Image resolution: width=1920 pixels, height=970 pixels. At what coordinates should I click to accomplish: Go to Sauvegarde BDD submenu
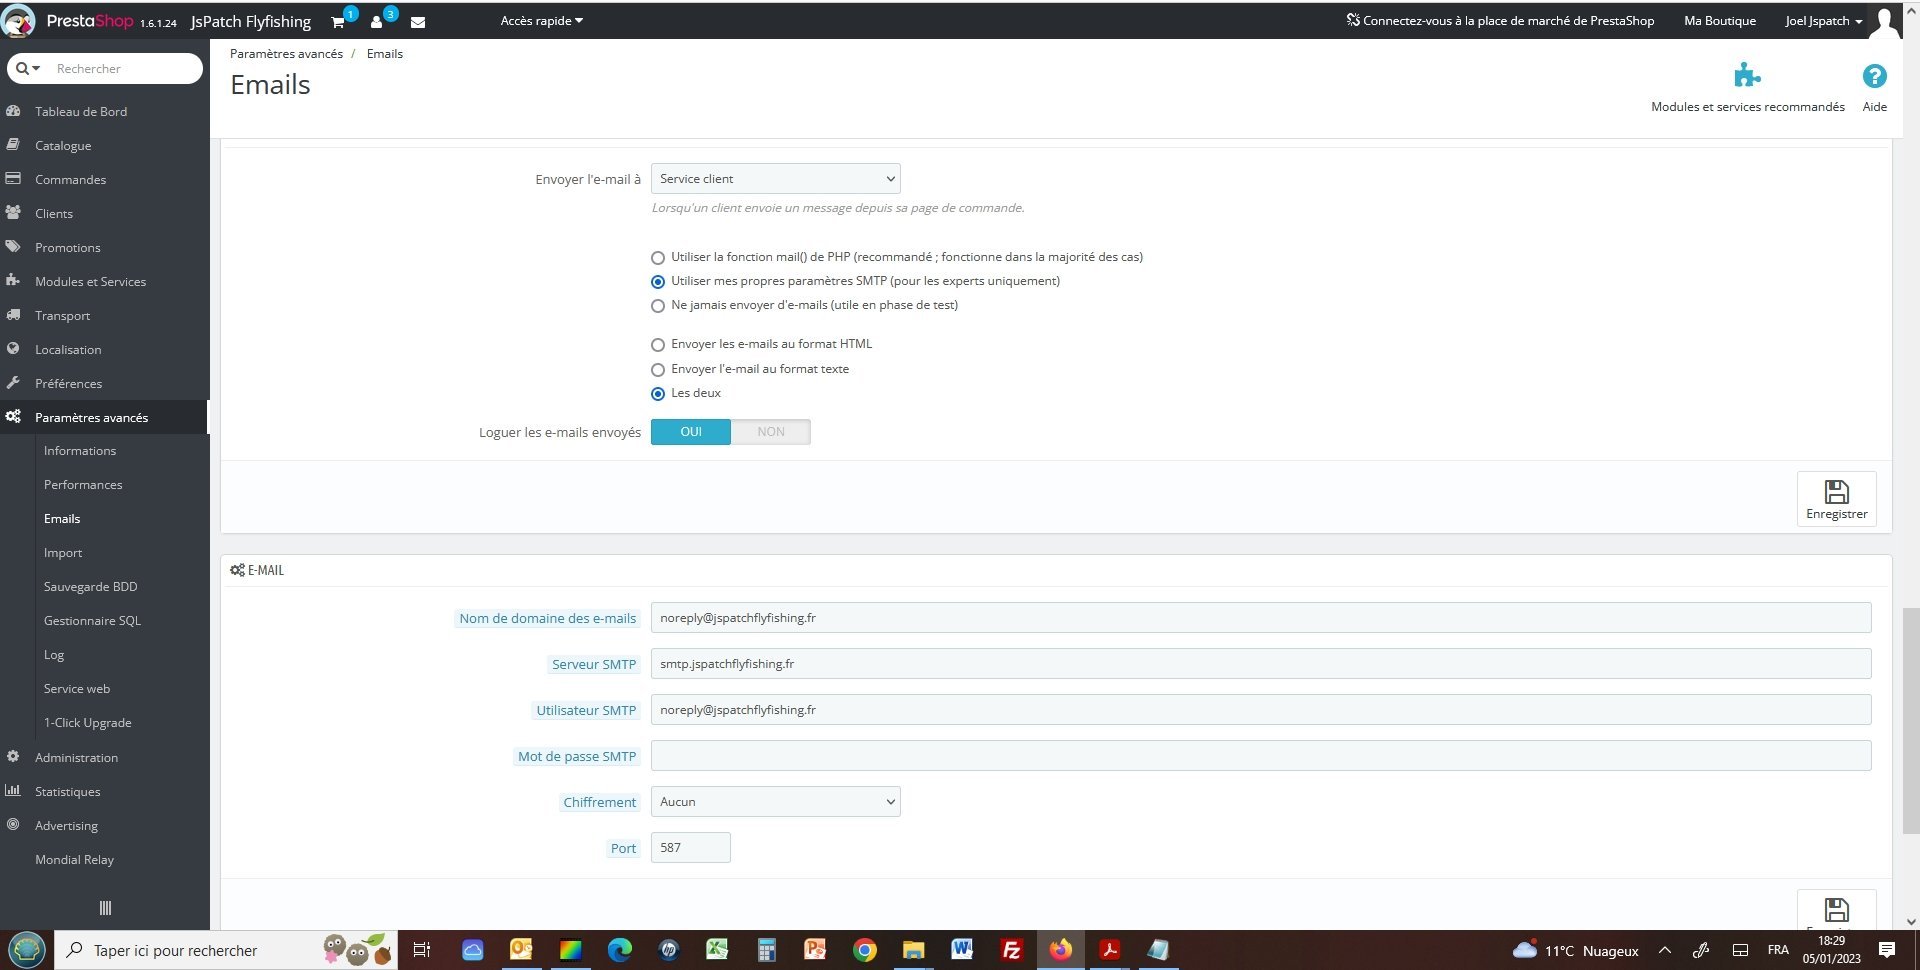tap(91, 587)
